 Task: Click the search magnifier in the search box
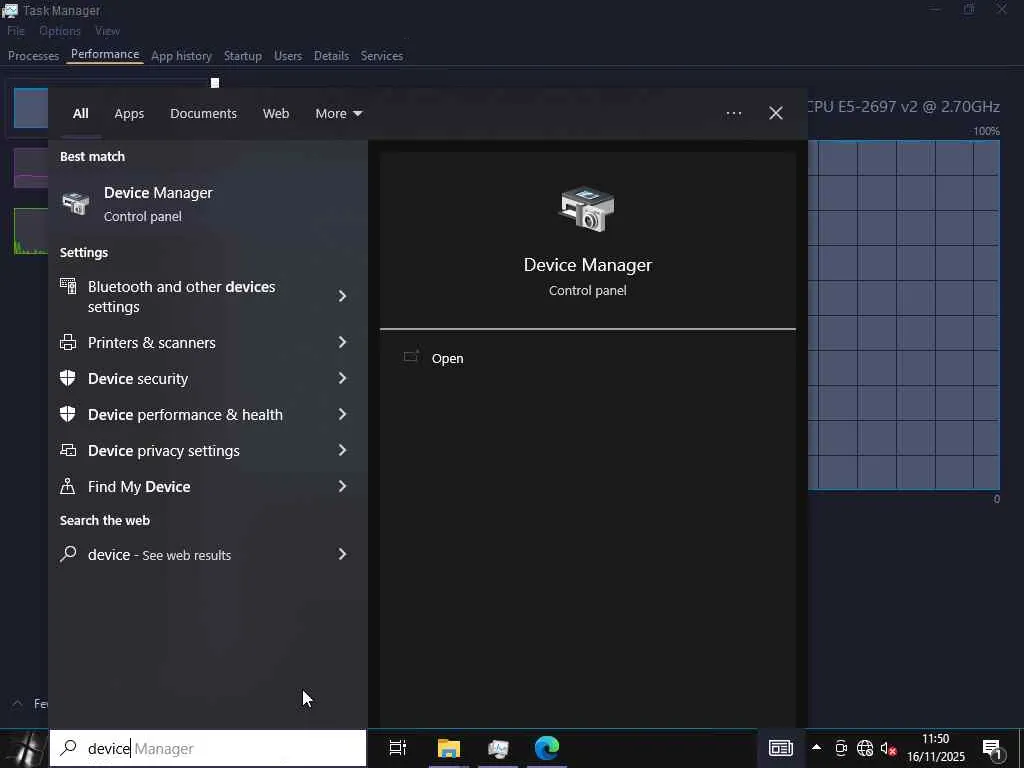tap(69, 748)
